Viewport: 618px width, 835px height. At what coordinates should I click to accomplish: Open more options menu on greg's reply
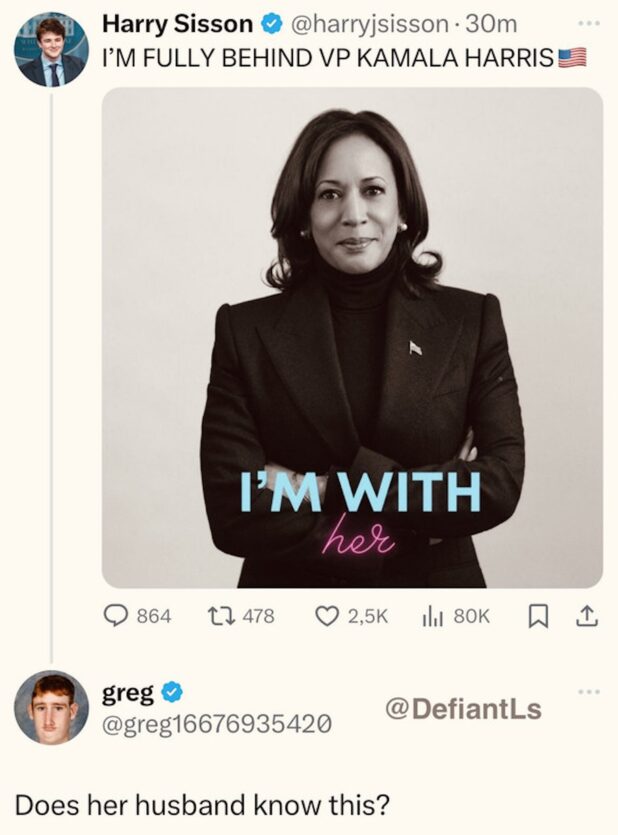[x=589, y=692]
